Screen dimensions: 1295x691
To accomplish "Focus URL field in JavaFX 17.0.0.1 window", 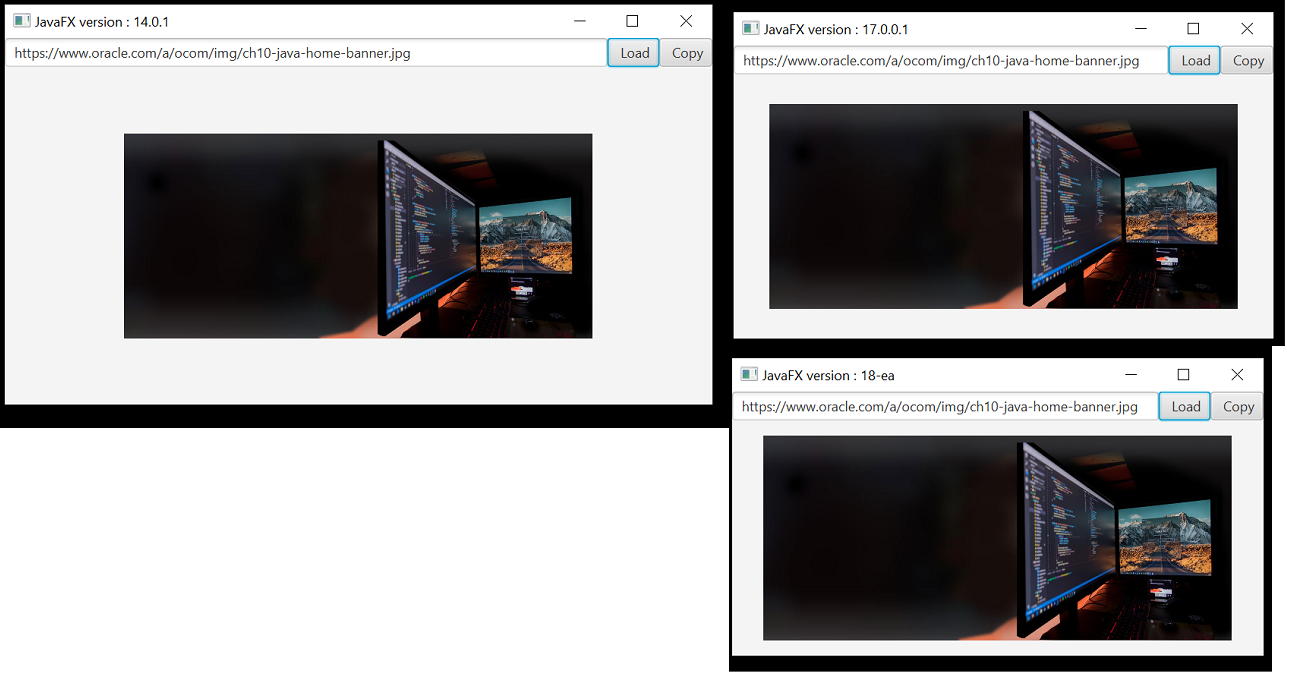I will point(951,60).
